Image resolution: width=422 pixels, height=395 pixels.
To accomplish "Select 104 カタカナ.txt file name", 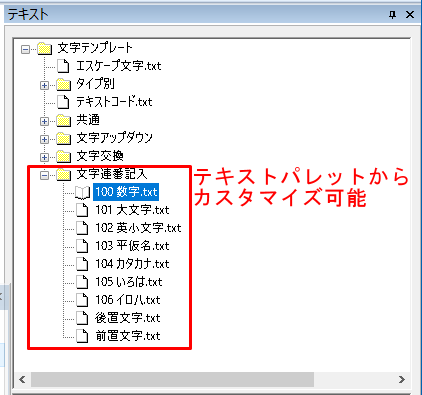I will tap(132, 264).
